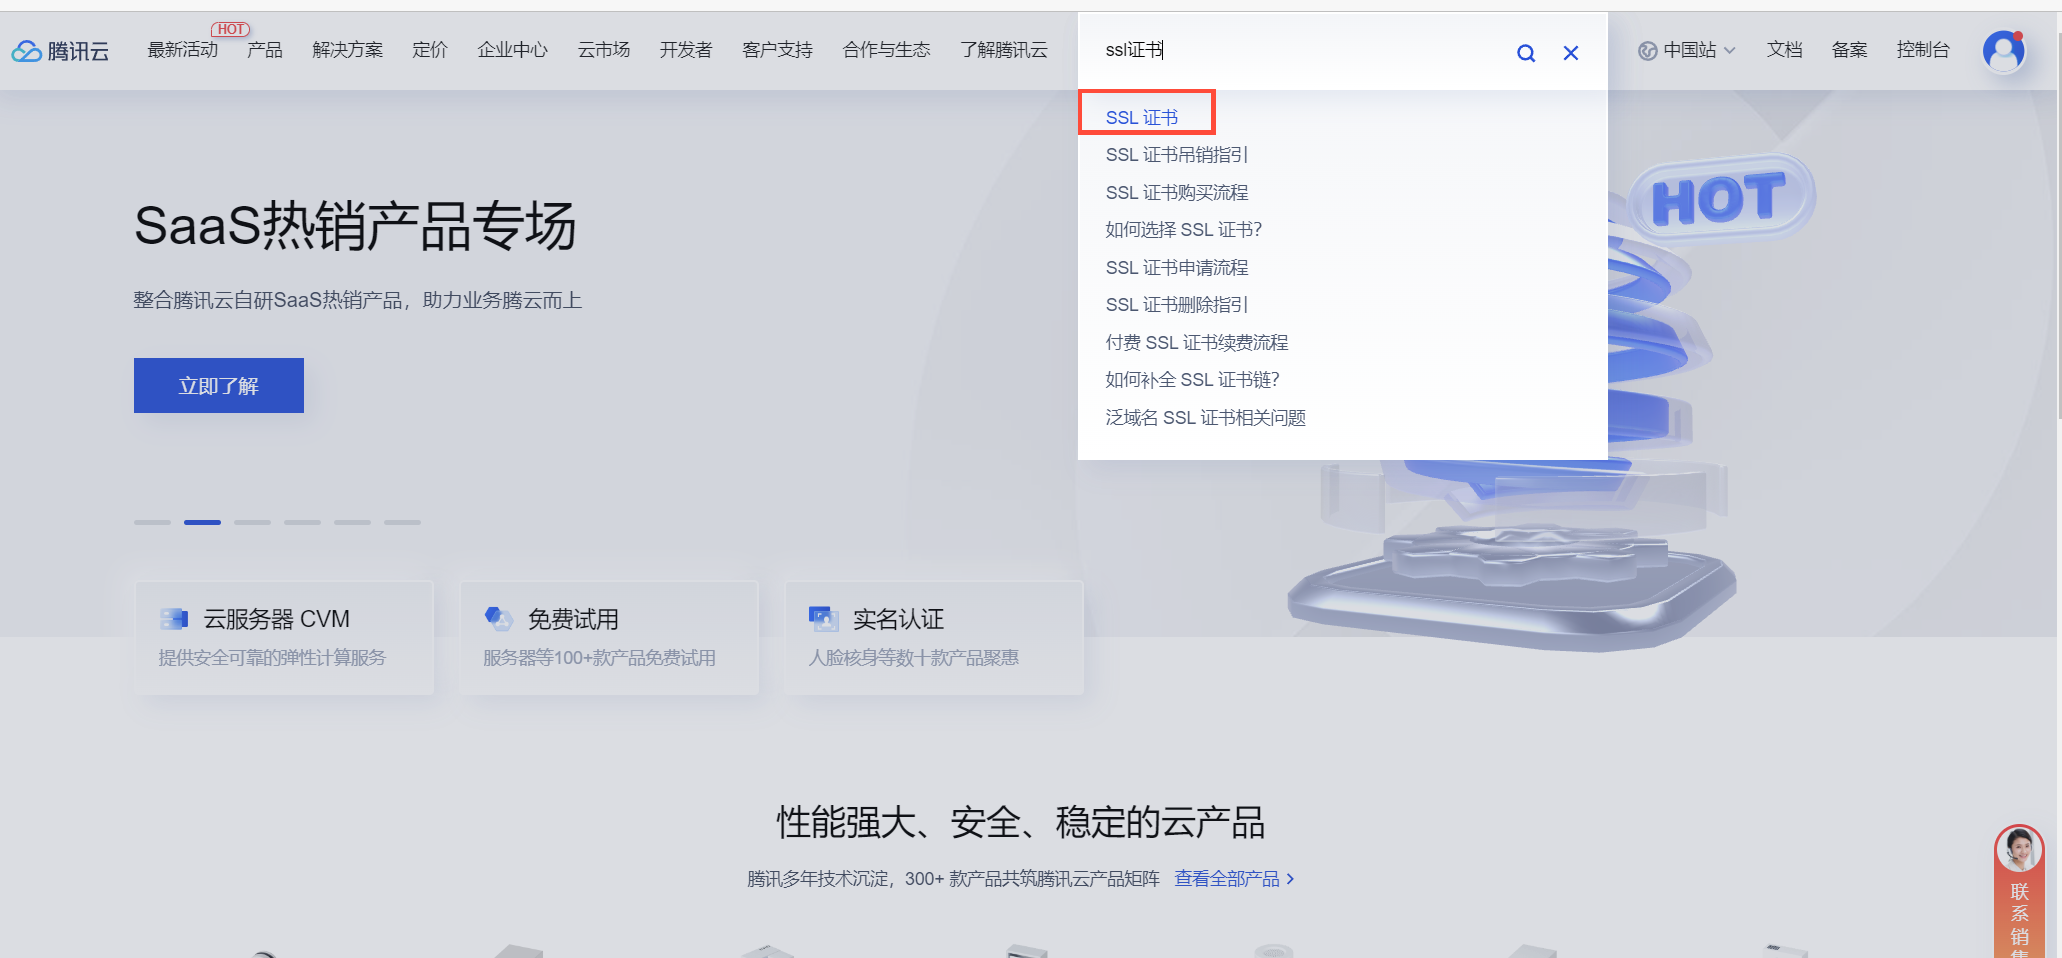
Task: Open the 云服务器 CVM card icon
Action: click(x=174, y=619)
